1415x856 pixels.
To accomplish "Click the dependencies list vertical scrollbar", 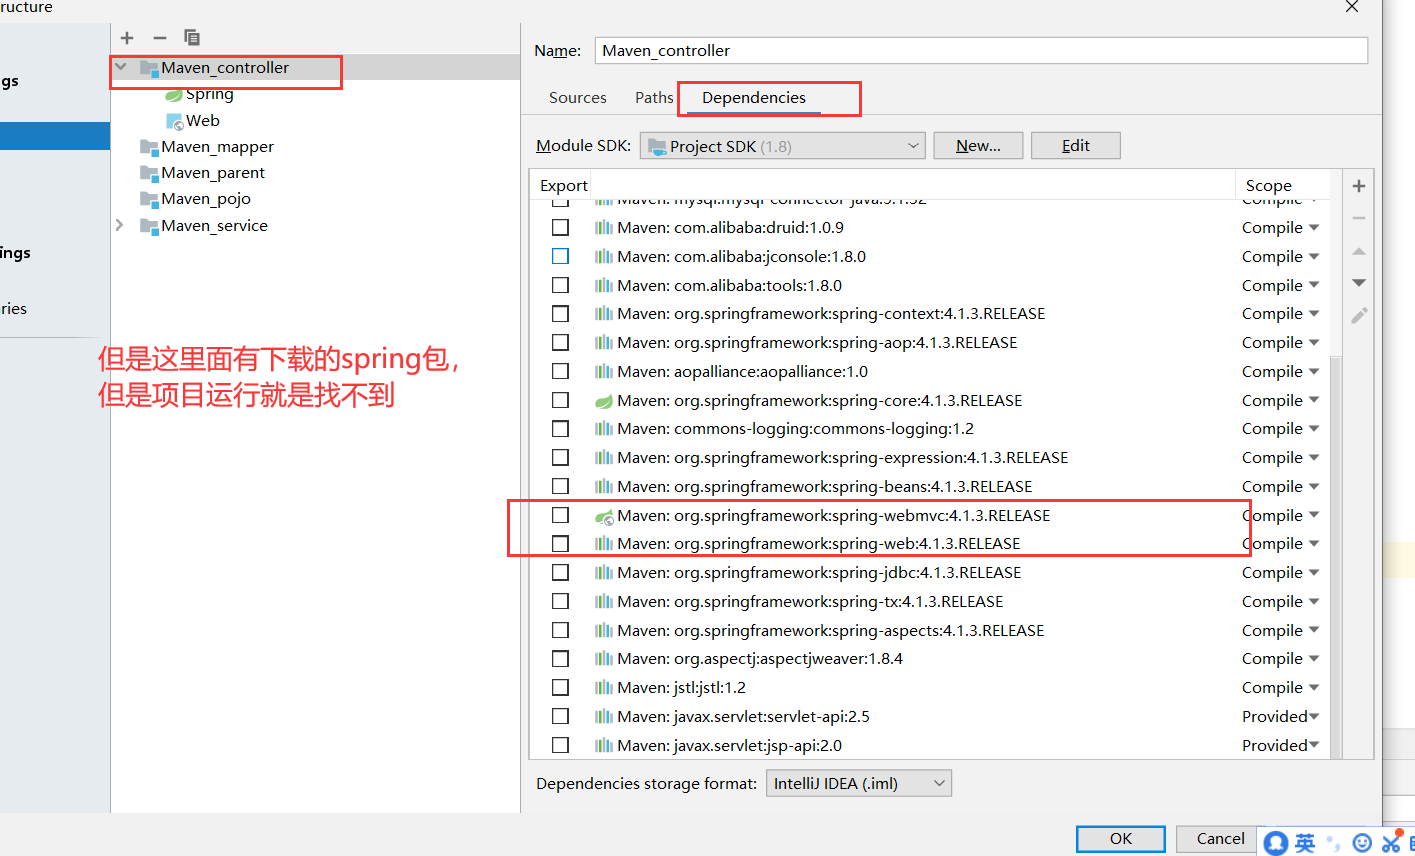I will click(1336, 557).
